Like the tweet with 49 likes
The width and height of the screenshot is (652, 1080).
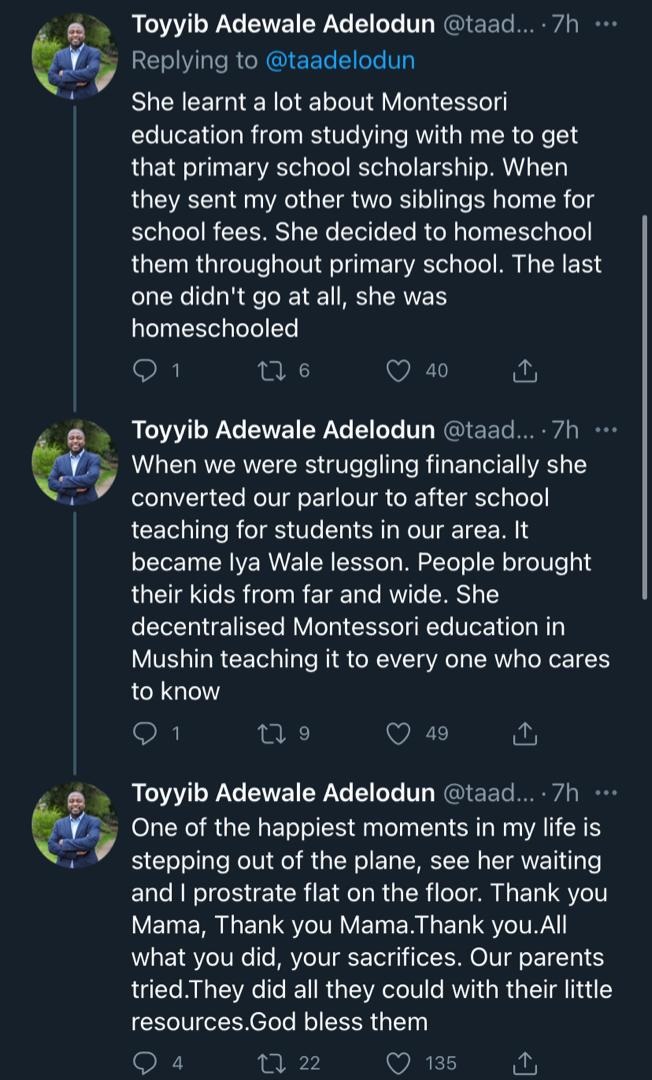pos(399,733)
